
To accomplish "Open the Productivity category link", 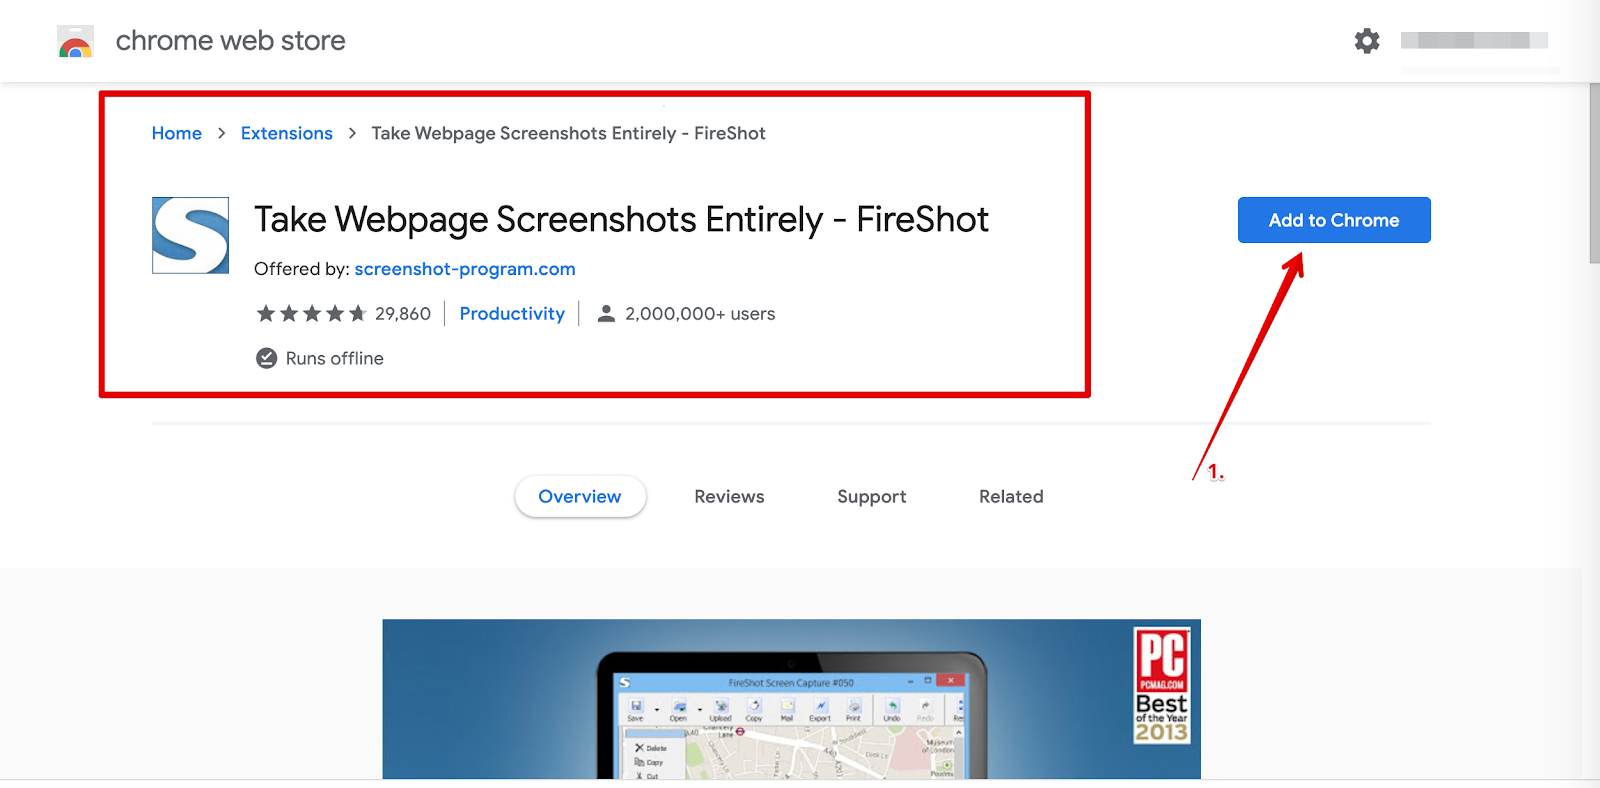I will point(512,314).
